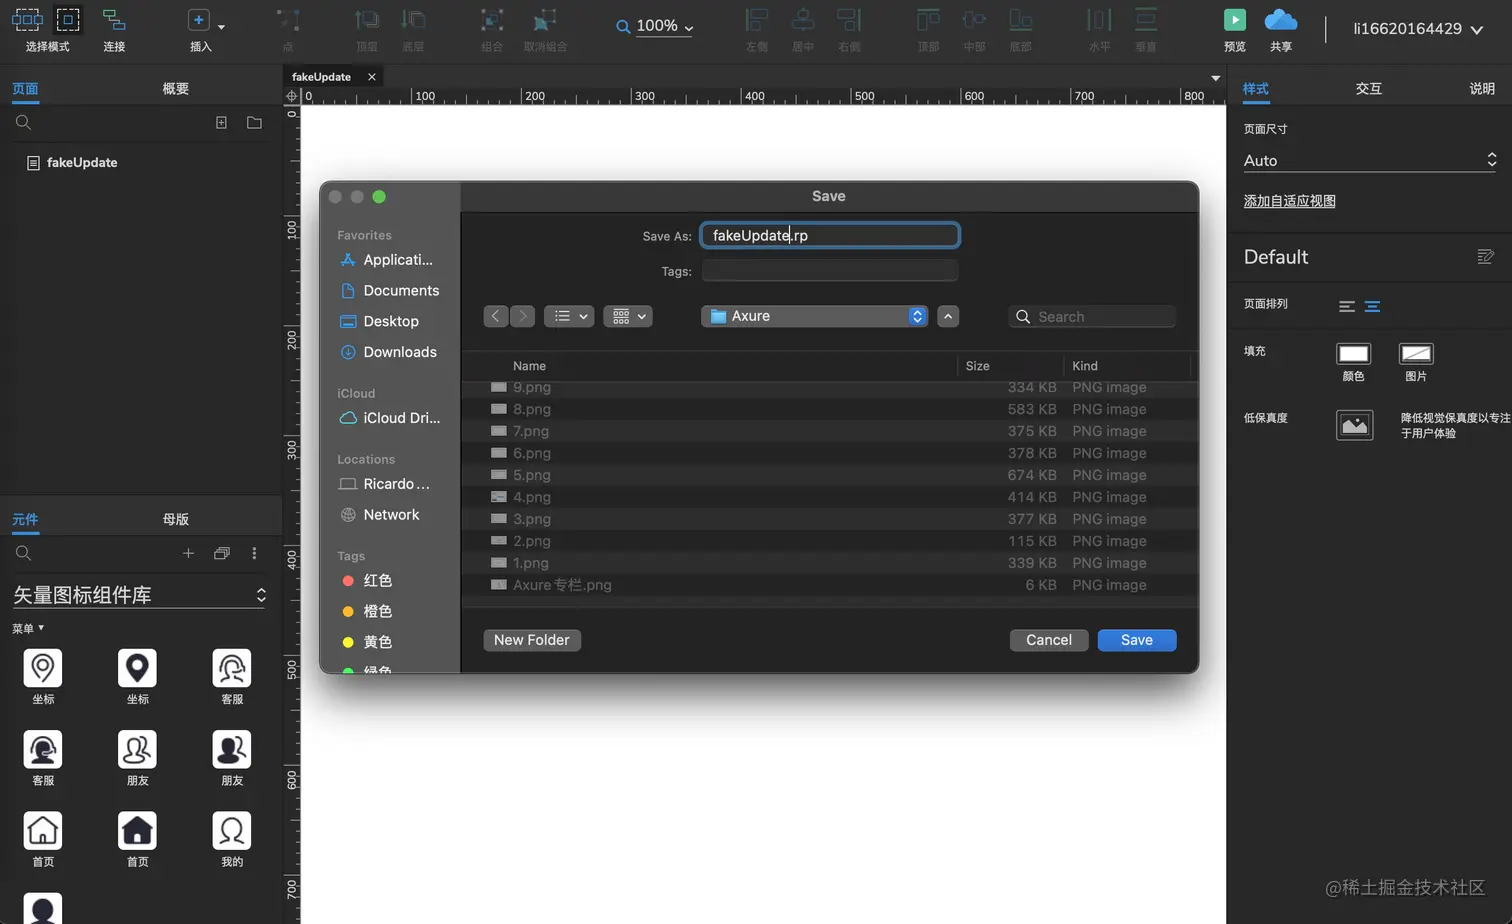Select the 红色 red tag
The height and width of the screenshot is (924, 1512).
coord(367,580)
